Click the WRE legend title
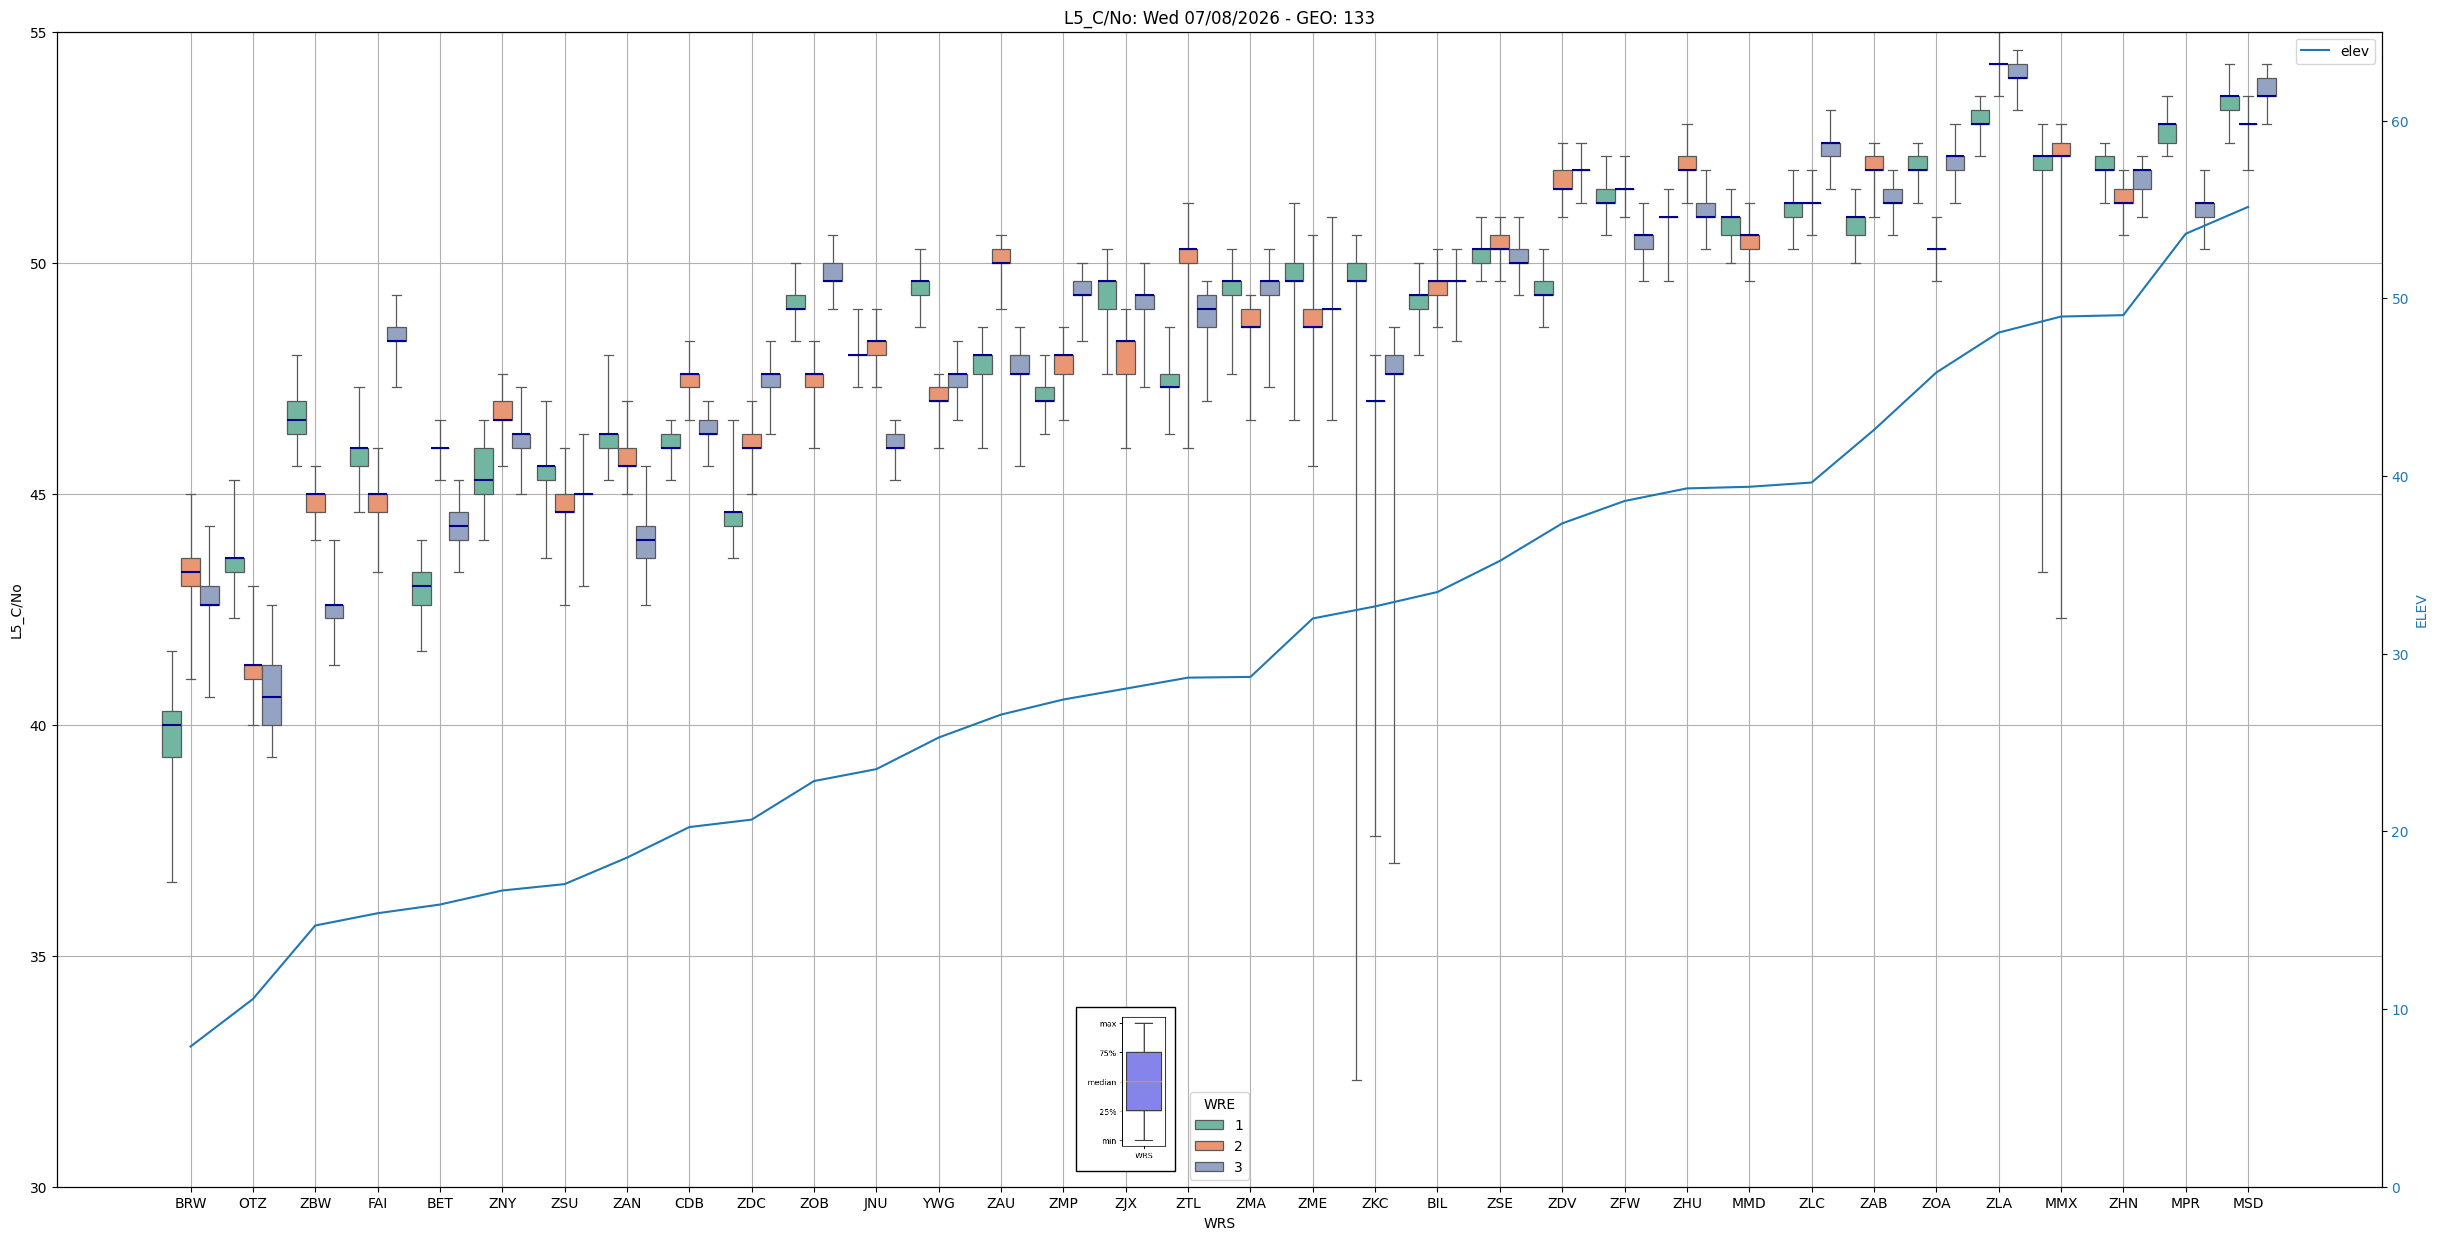Image resolution: width=2438 pixels, height=1240 pixels. (x=1219, y=1104)
